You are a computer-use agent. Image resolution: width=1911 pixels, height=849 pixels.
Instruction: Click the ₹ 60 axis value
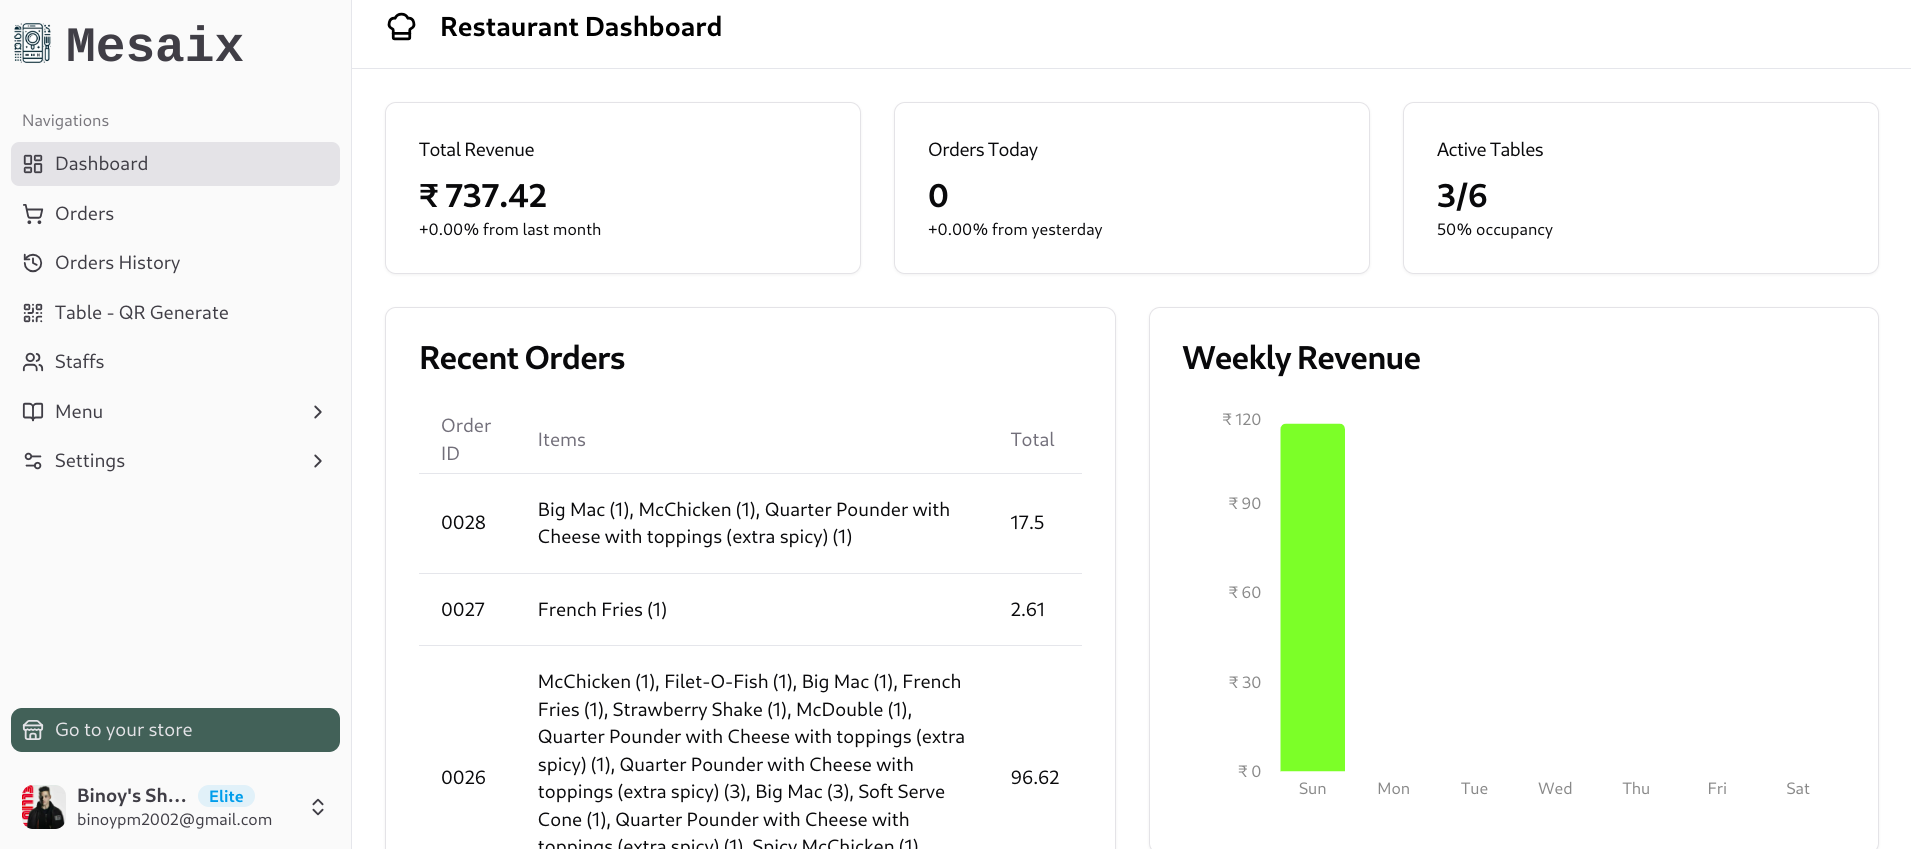pos(1244,593)
